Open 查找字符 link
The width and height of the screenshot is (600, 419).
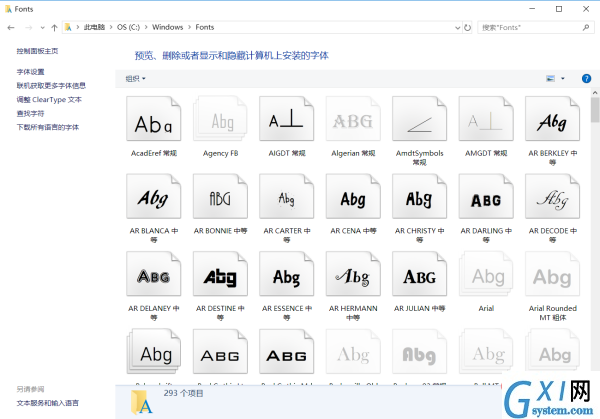(x=30, y=113)
